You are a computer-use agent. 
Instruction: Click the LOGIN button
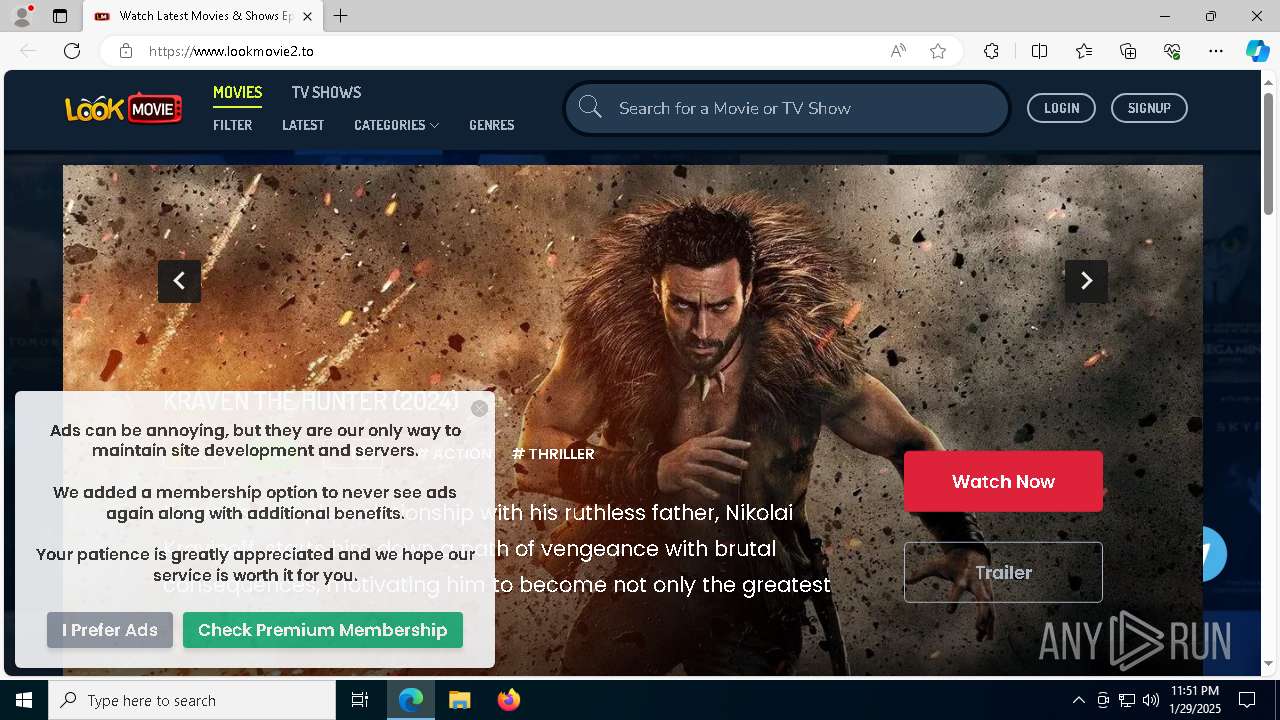(1061, 108)
